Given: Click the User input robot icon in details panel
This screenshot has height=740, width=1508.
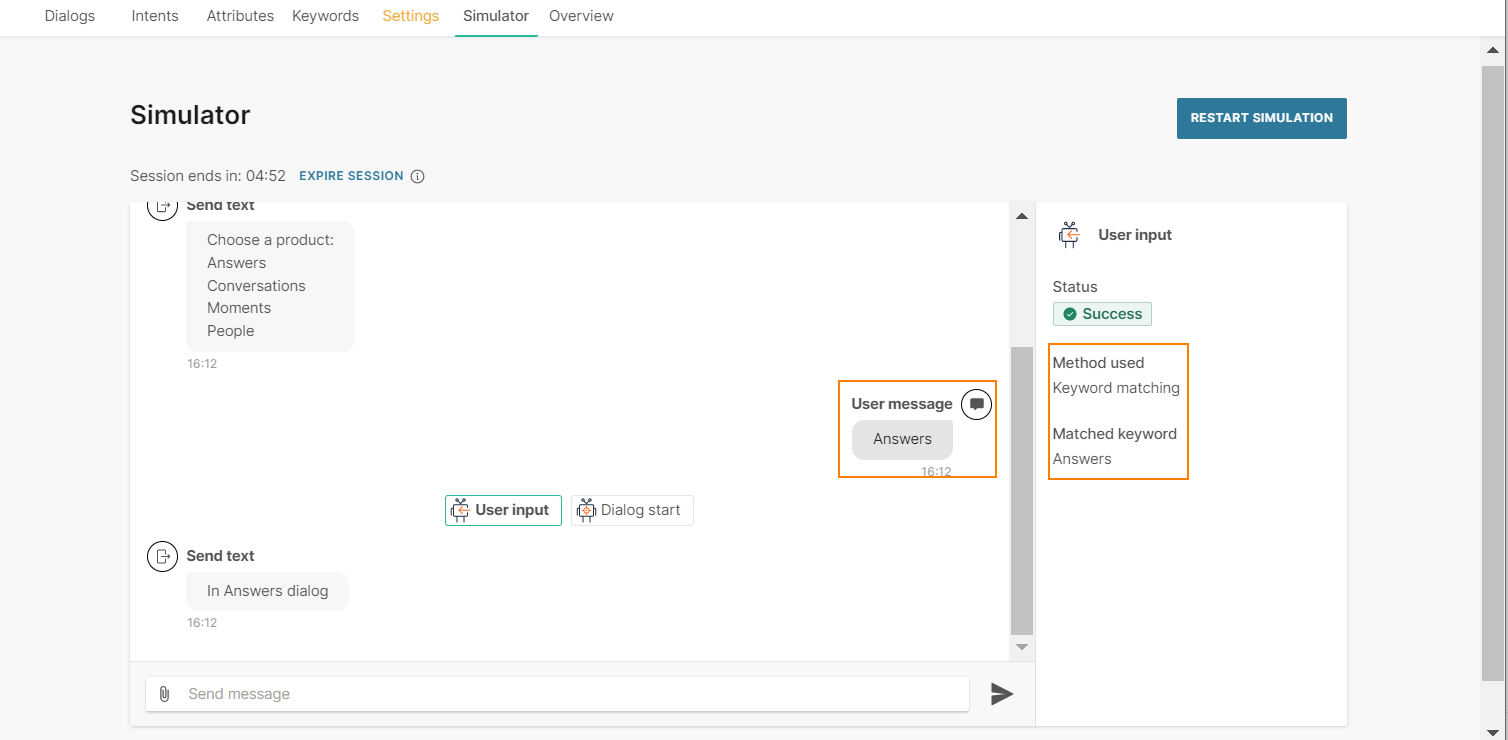Looking at the screenshot, I should [x=1070, y=235].
